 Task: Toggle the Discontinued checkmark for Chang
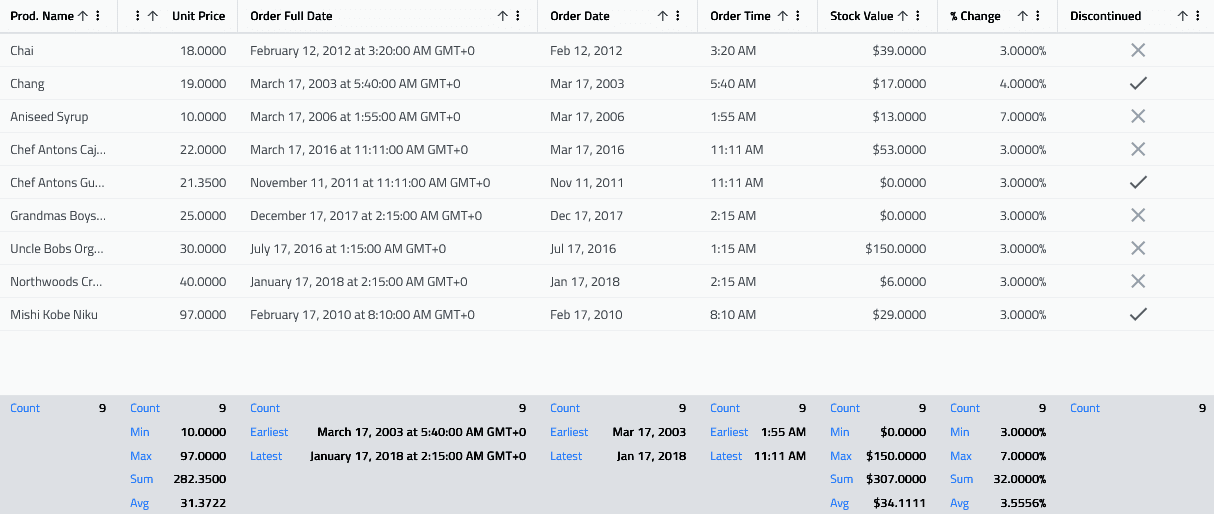(1137, 83)
